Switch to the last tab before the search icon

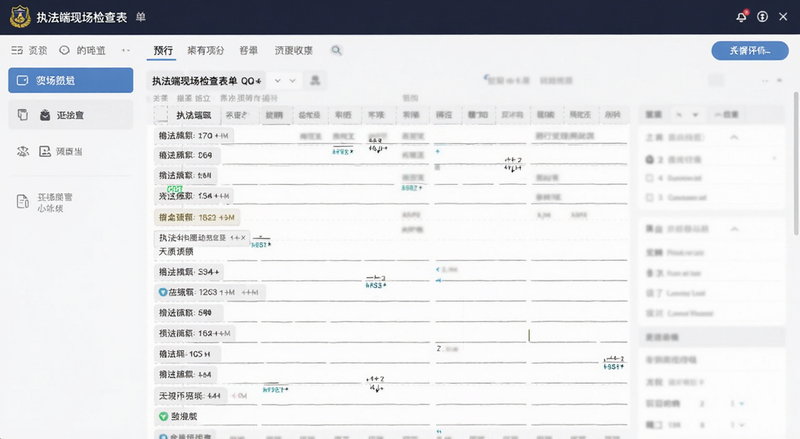click(x=293, y=51)
